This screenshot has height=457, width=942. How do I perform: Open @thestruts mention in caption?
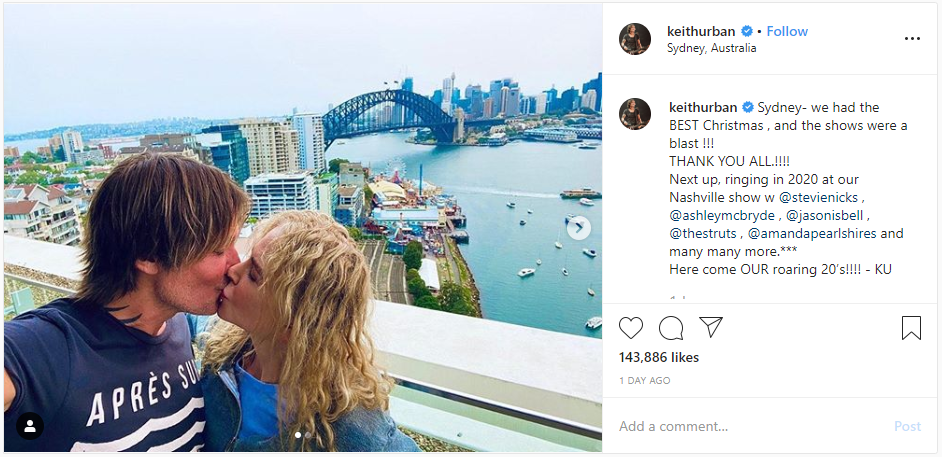(x=705, y=233)
